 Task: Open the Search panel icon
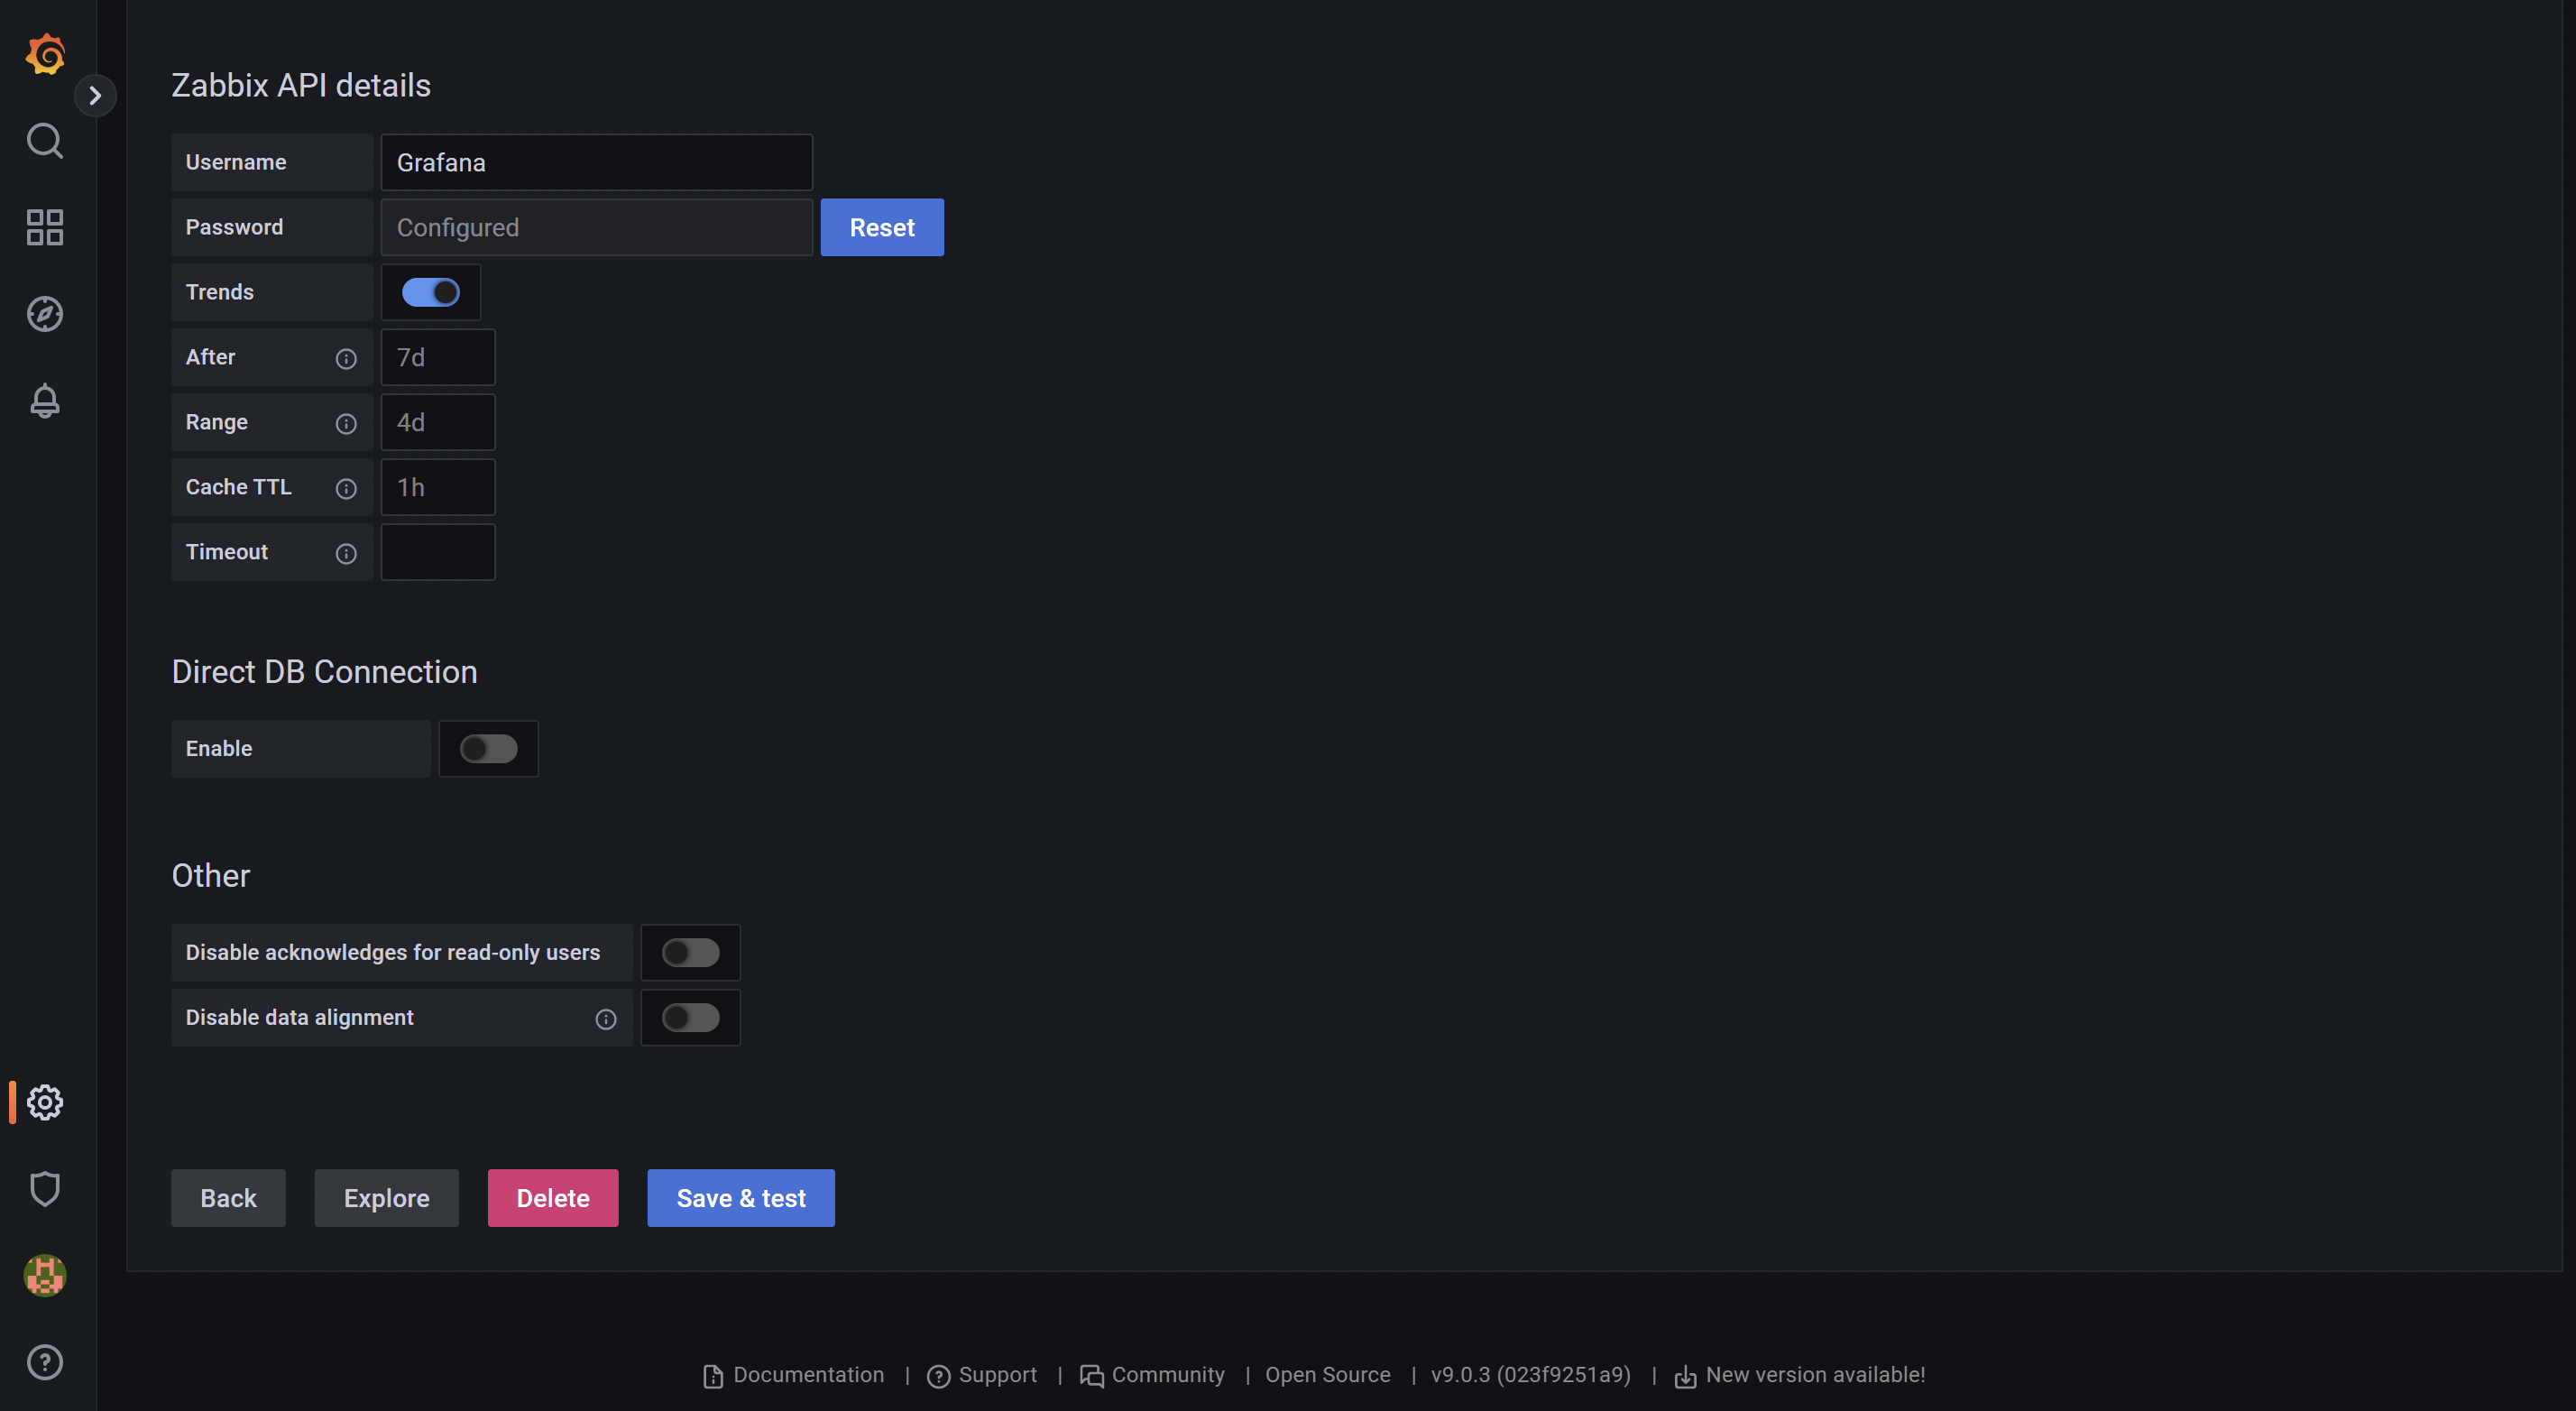45,140
